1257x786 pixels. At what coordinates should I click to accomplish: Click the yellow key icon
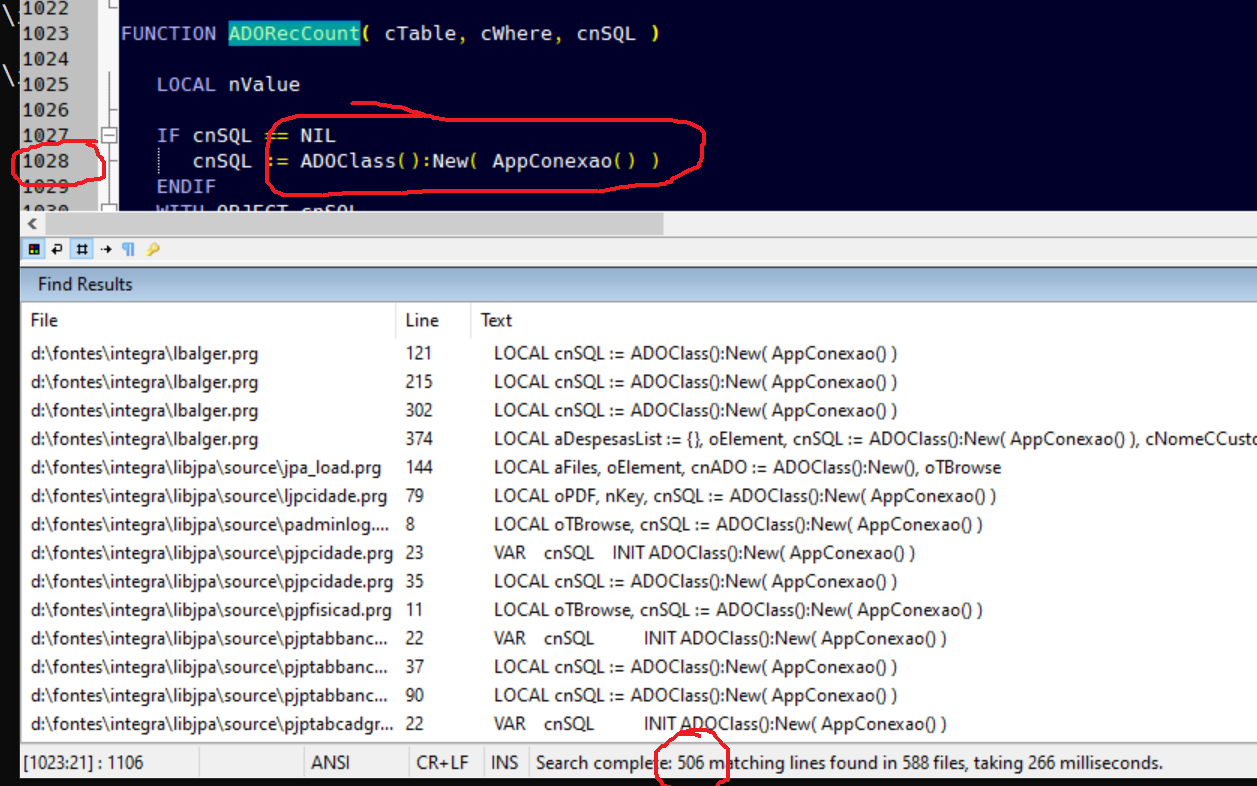pos(153,249)
